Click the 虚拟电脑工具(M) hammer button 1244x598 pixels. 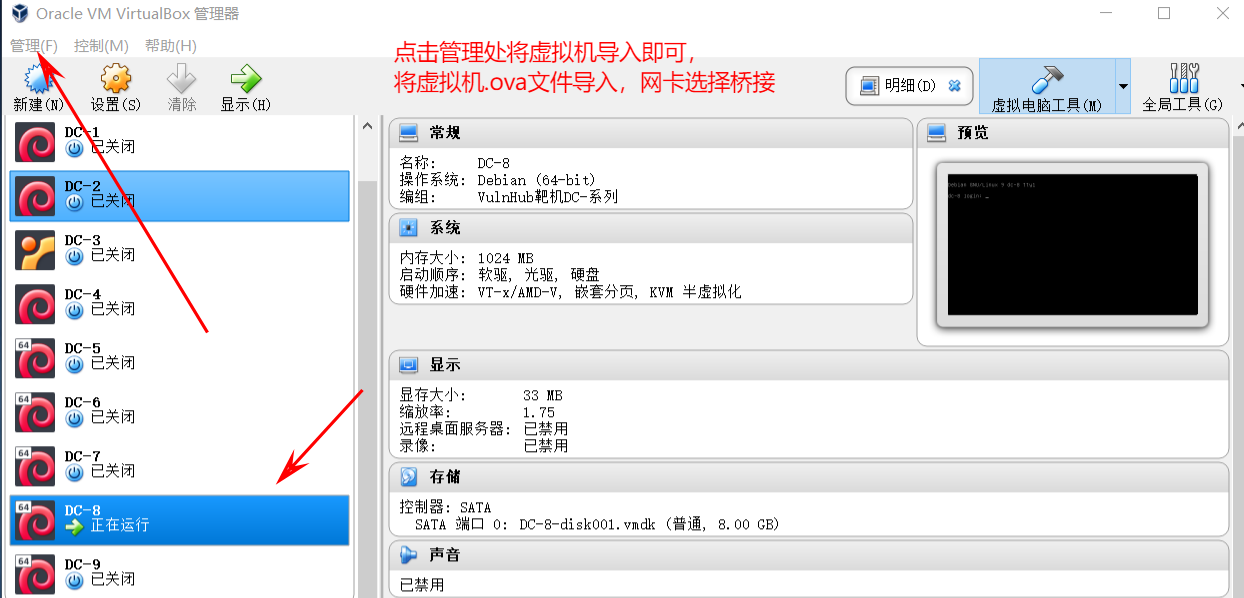pyautogui.click(x=1047, y=86)
